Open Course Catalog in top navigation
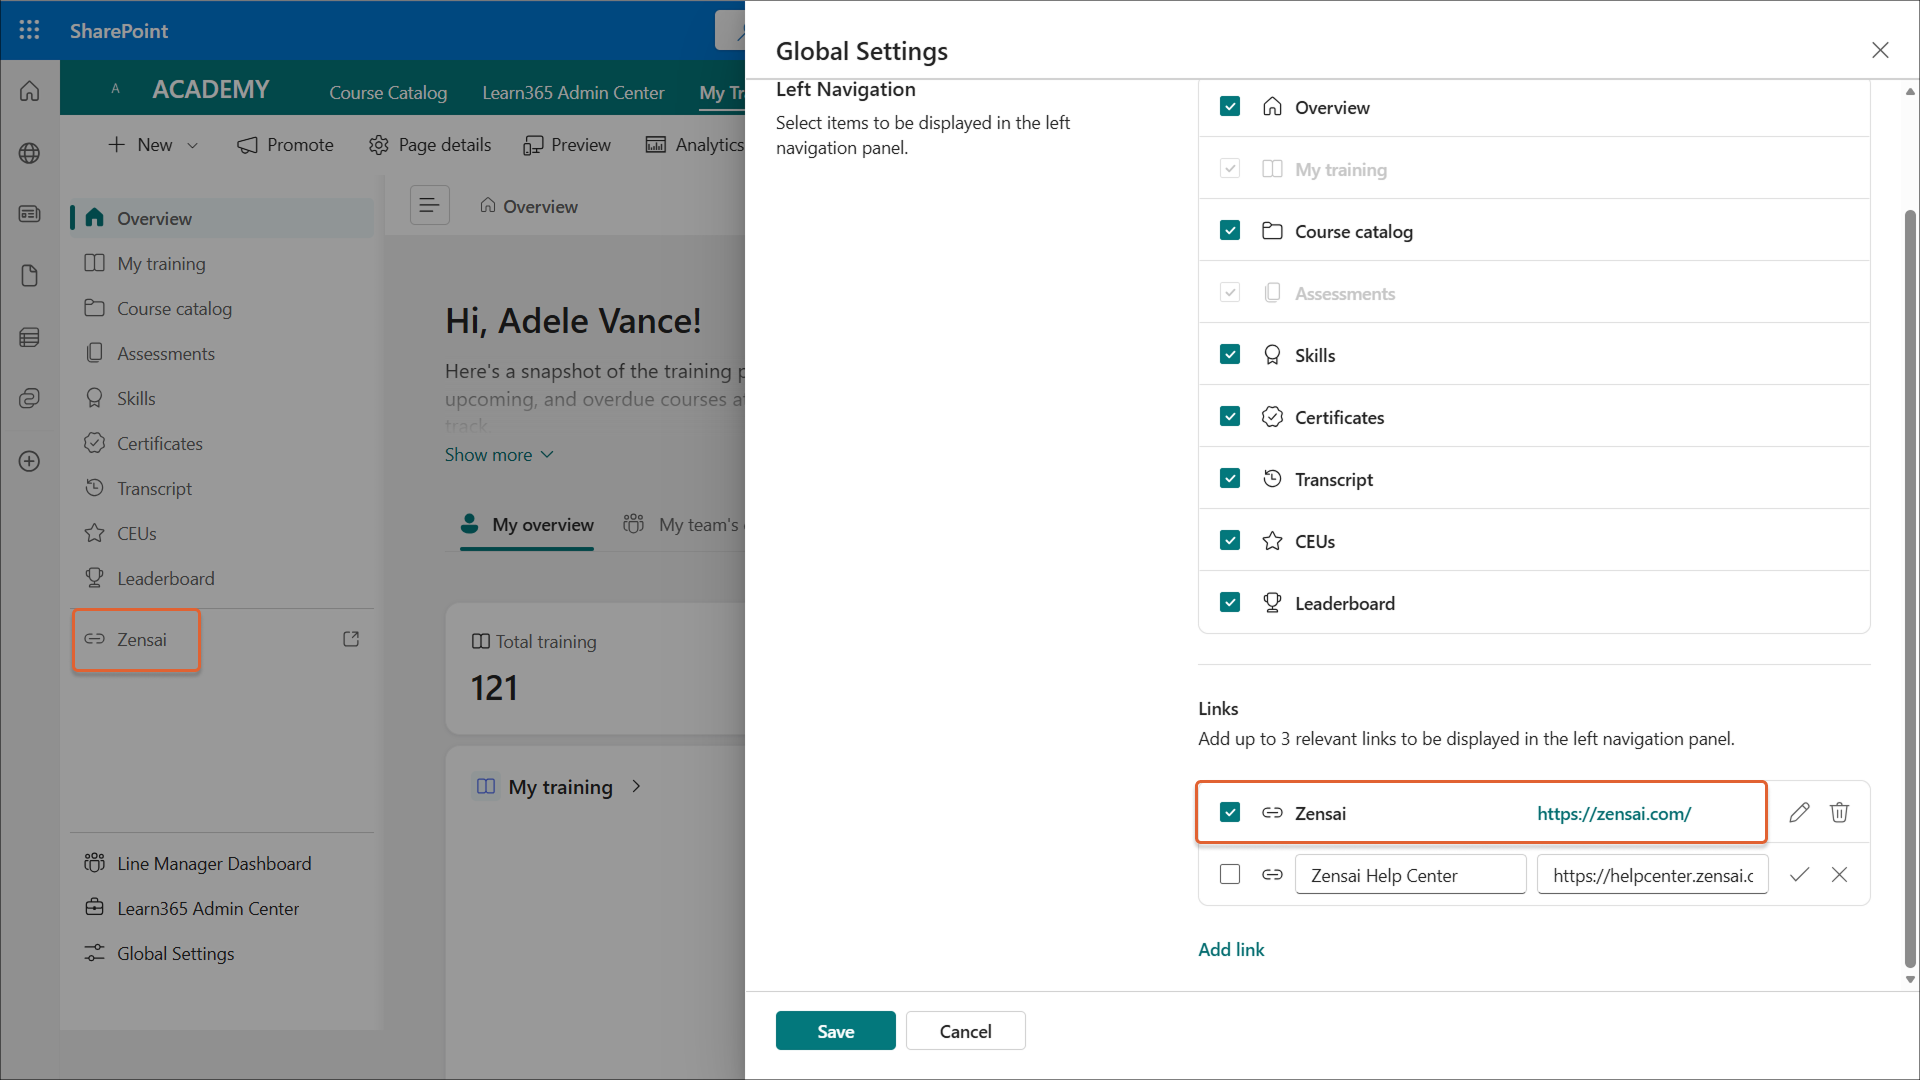This screenshot has width=1920, height=1080. click(388, 93)
